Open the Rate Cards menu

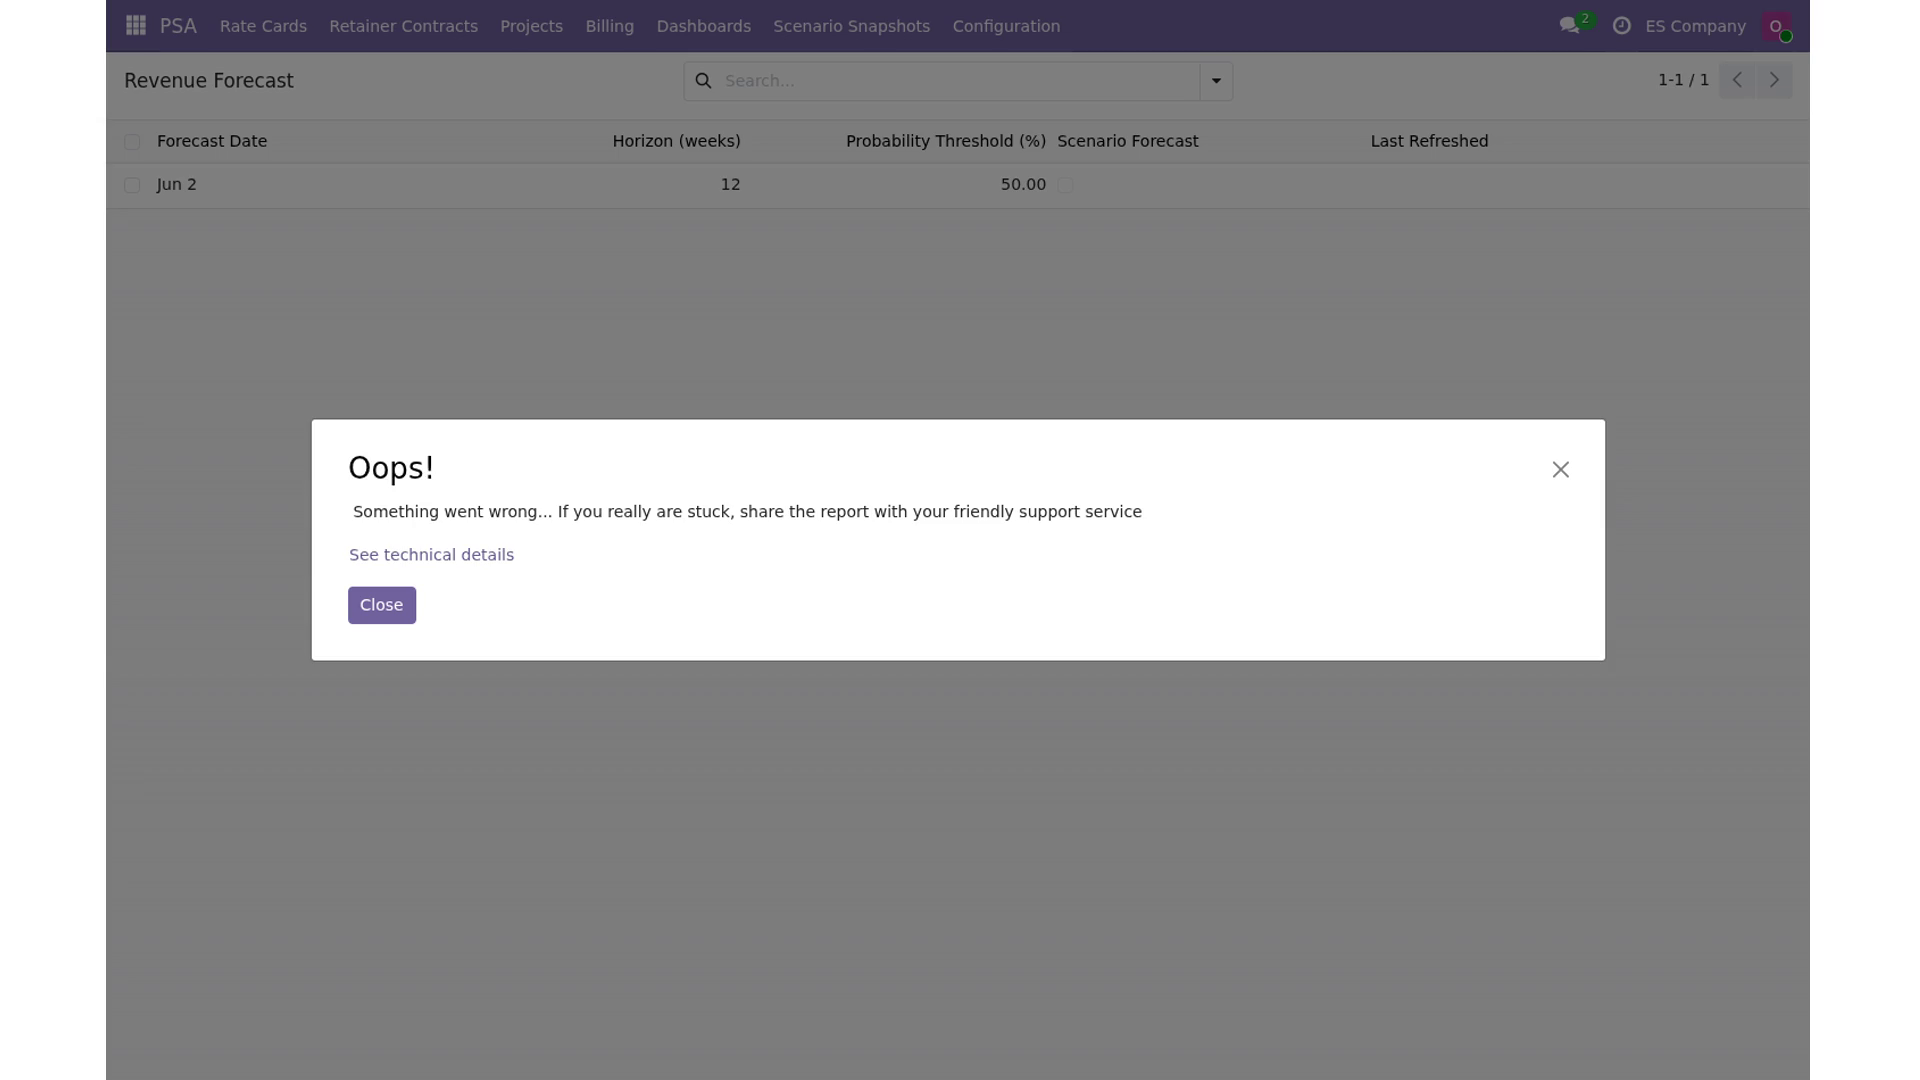point(263,26)
